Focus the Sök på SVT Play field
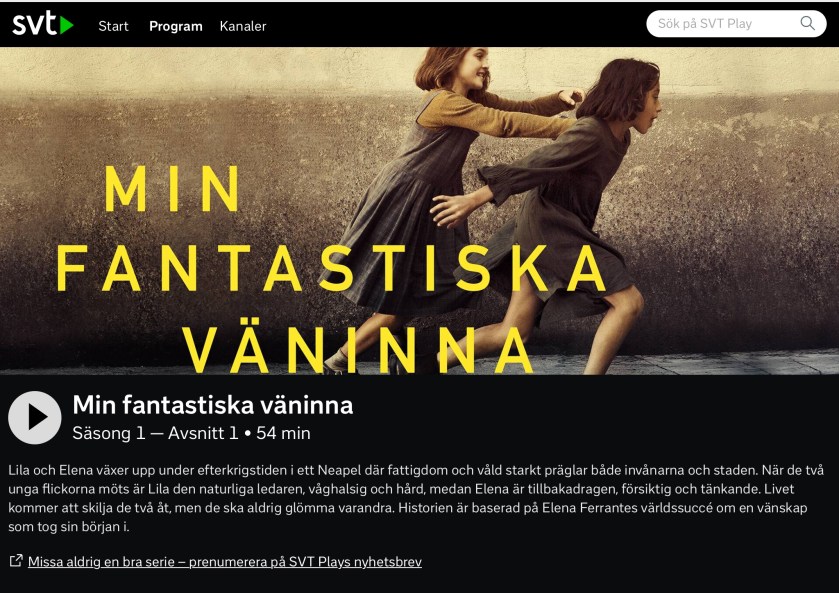Image resolution: width=839 pixels, height=593 pixels. pyautogui.click(x=736, y=24)
